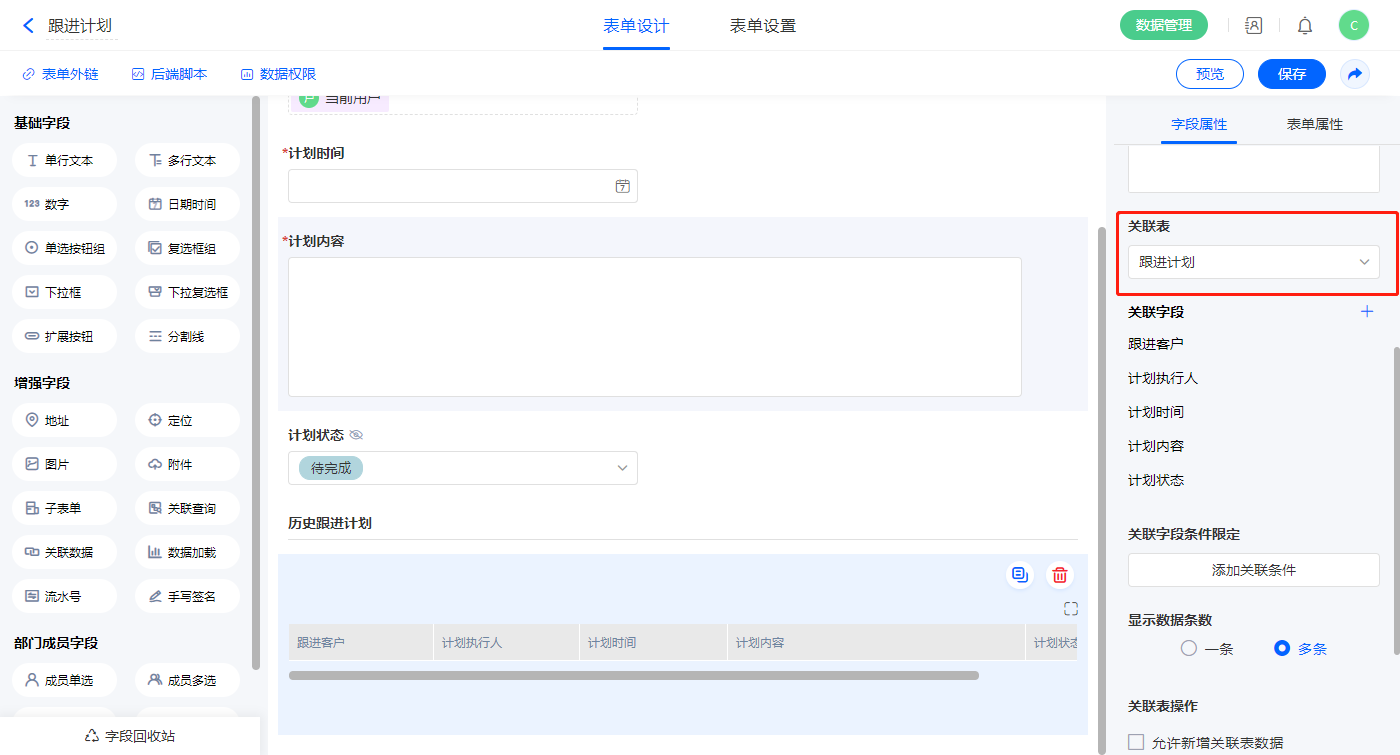Switch to the 表单属性 tab
Image resolution: width=1400 pixels, height=755 pixels.
pos(1314,124)
